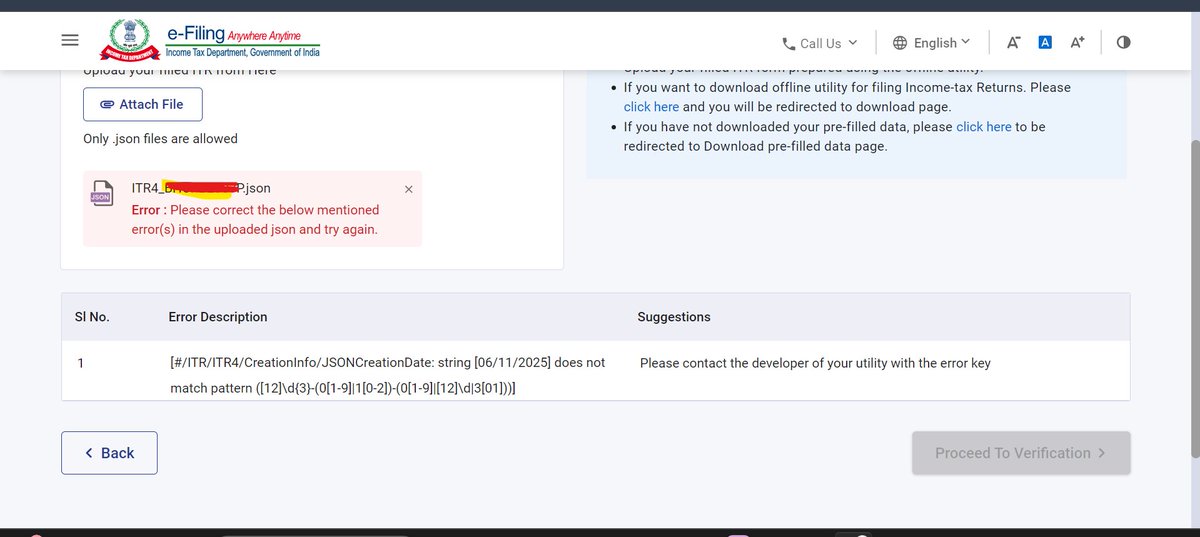
Task: Click the ITR4 json file name
Action: tap(201, 188)
